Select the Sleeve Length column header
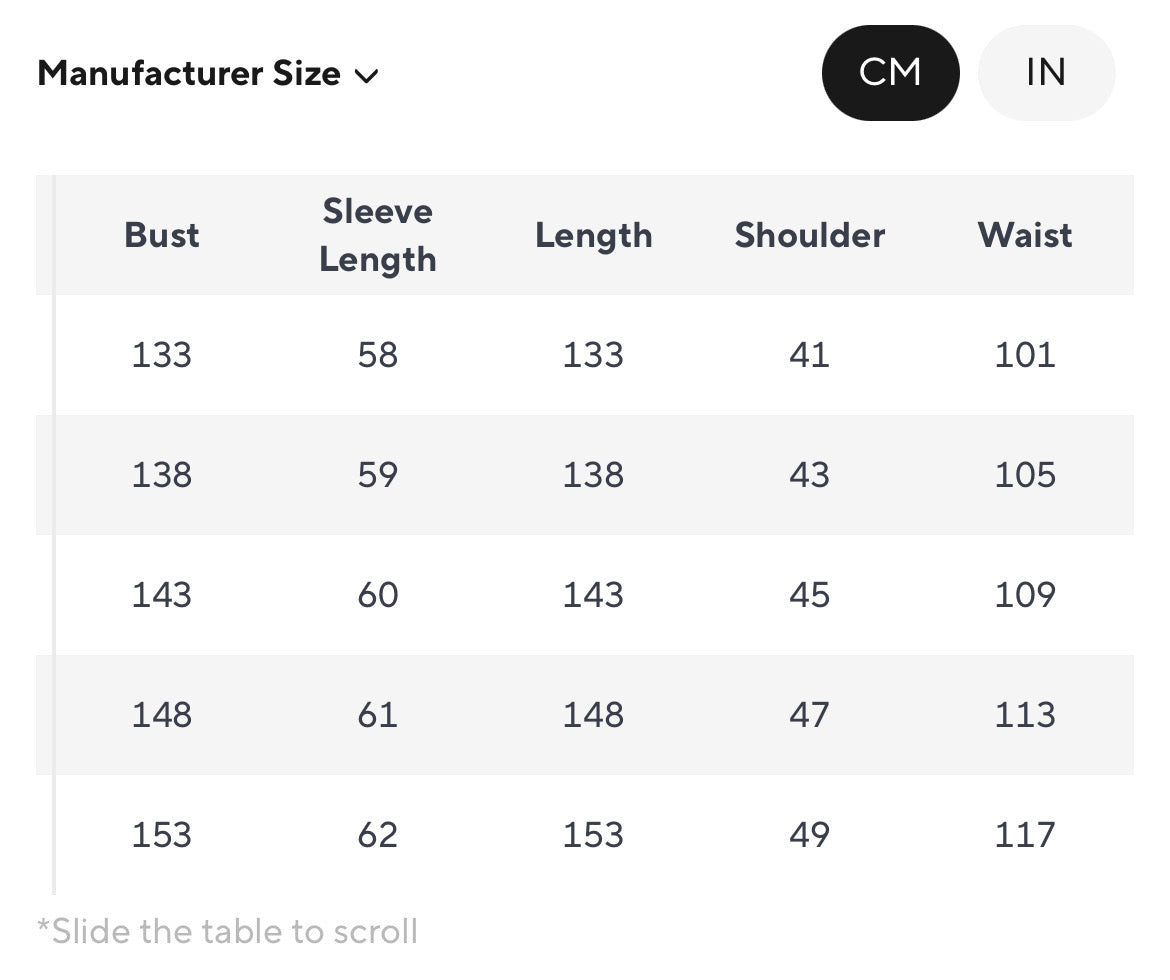 click(378, 235)
